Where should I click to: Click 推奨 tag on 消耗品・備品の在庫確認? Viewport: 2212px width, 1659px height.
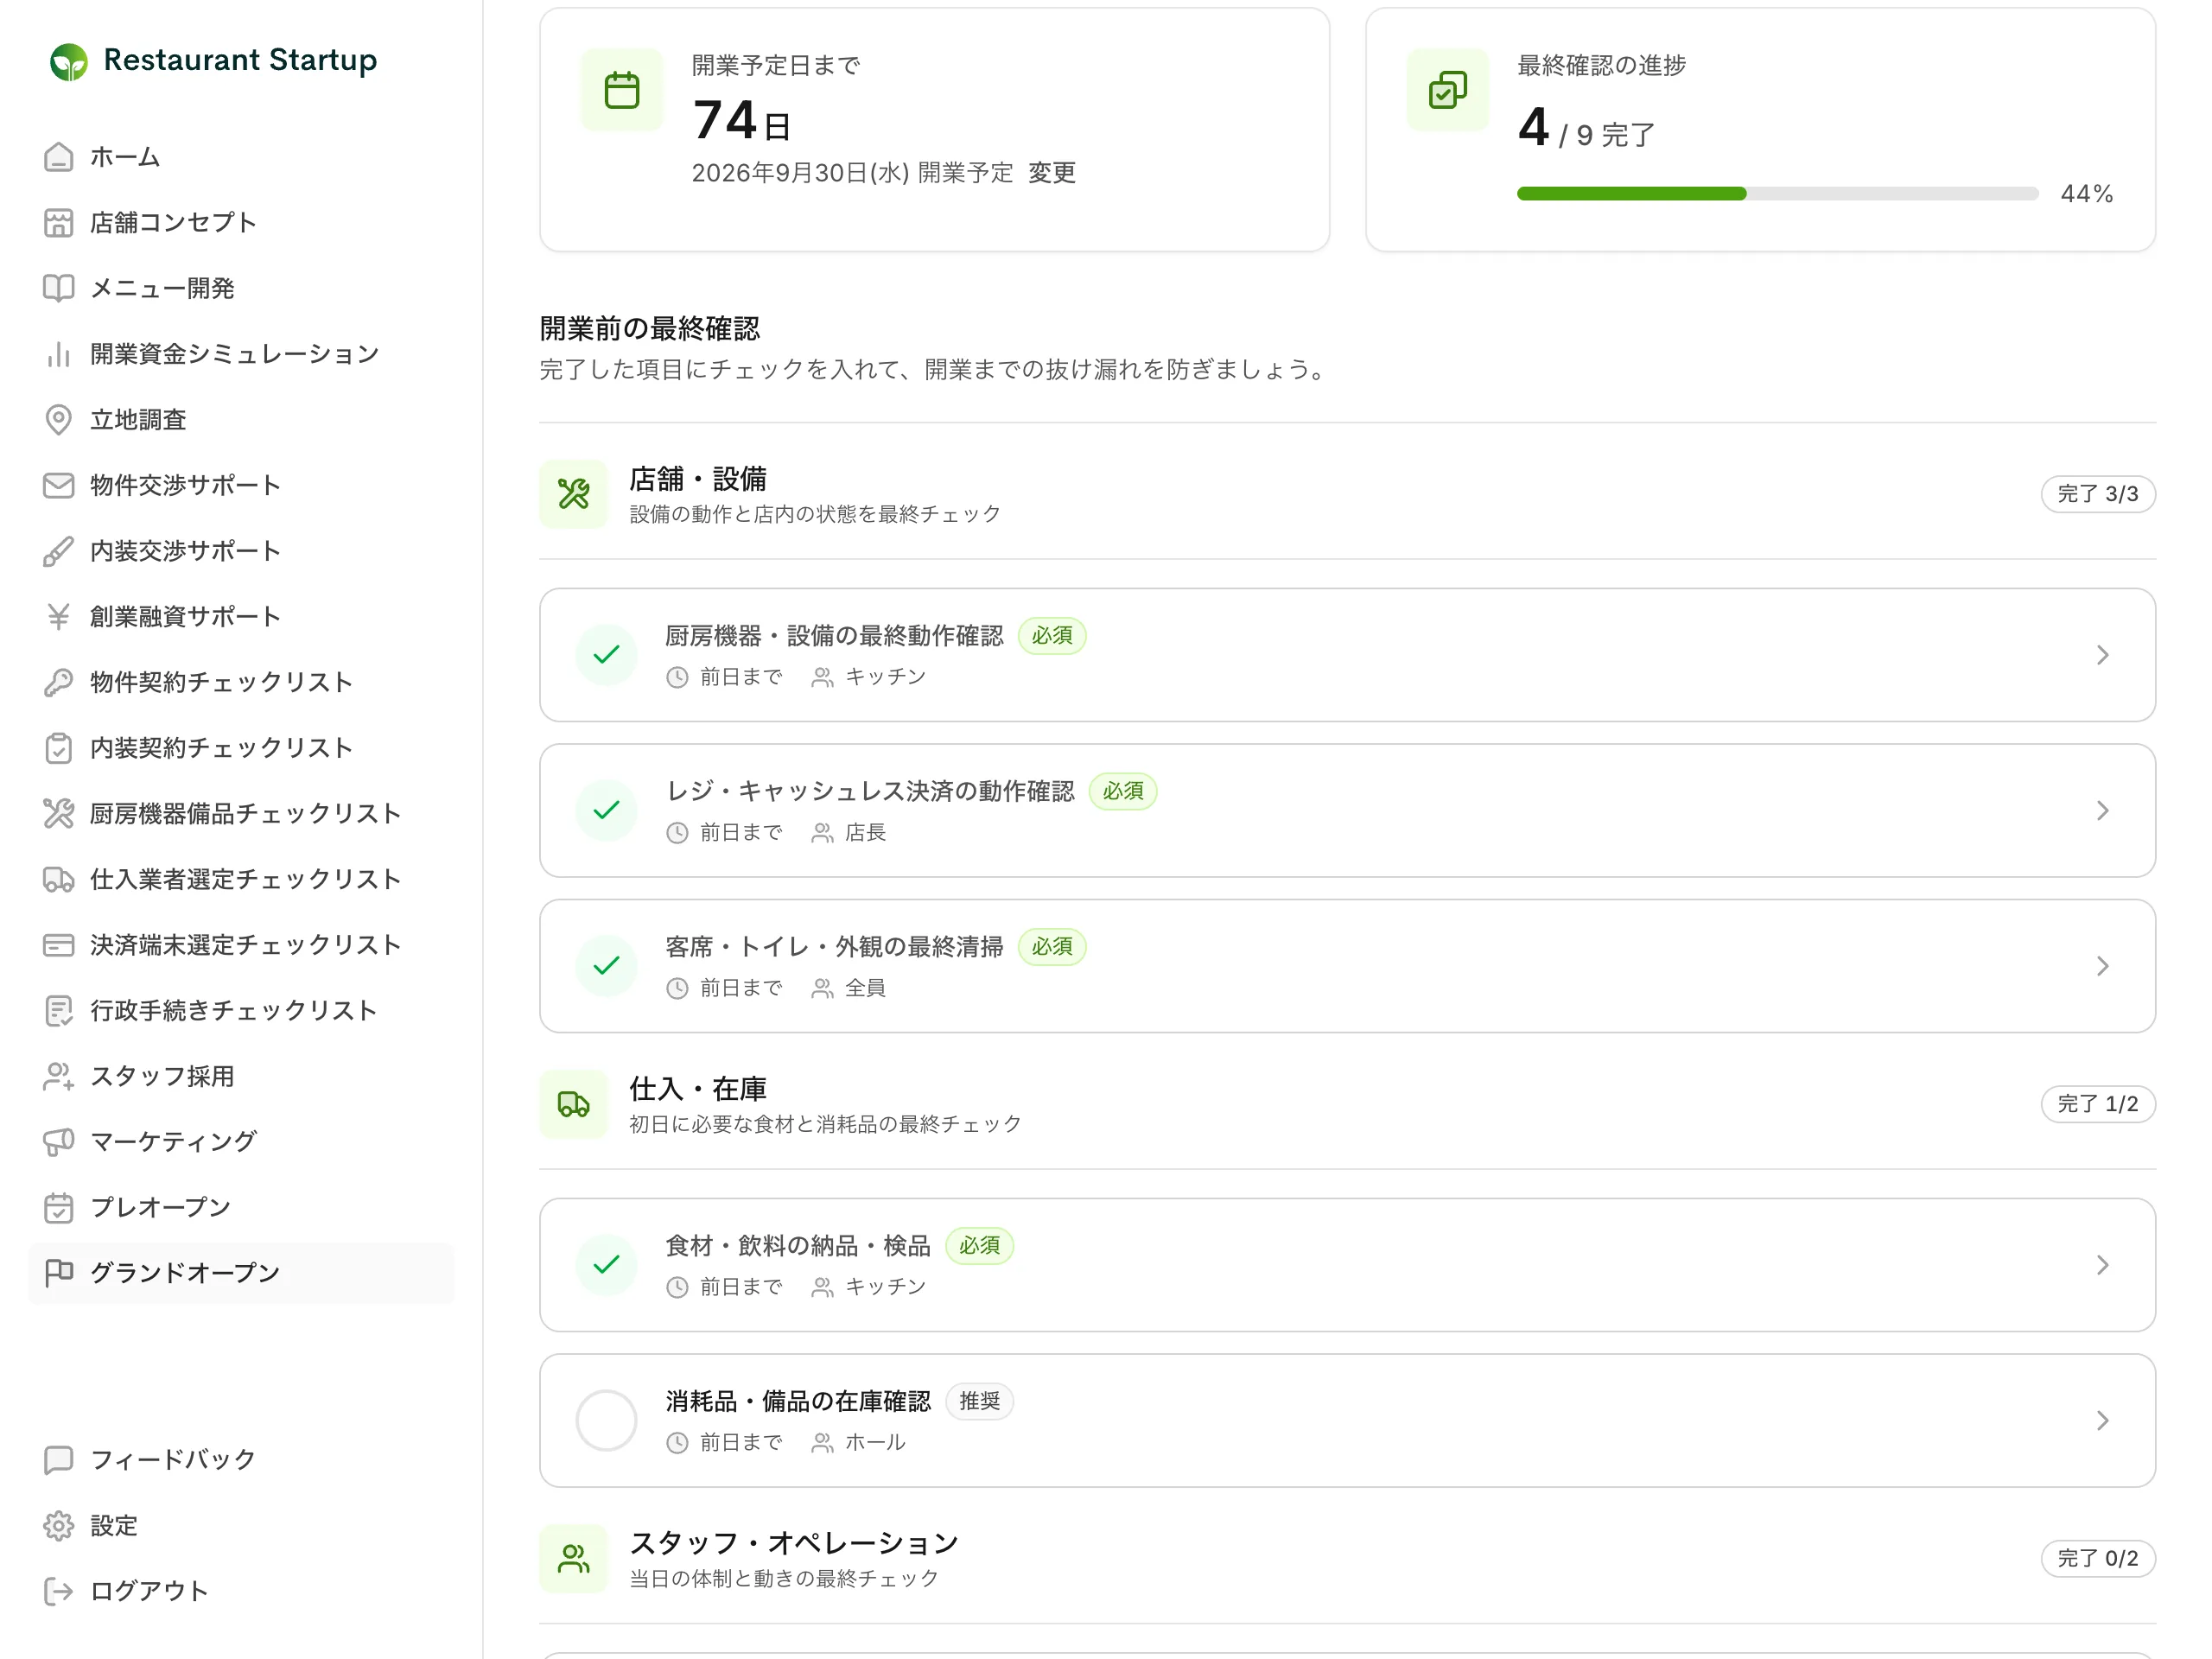point(979,1401)
